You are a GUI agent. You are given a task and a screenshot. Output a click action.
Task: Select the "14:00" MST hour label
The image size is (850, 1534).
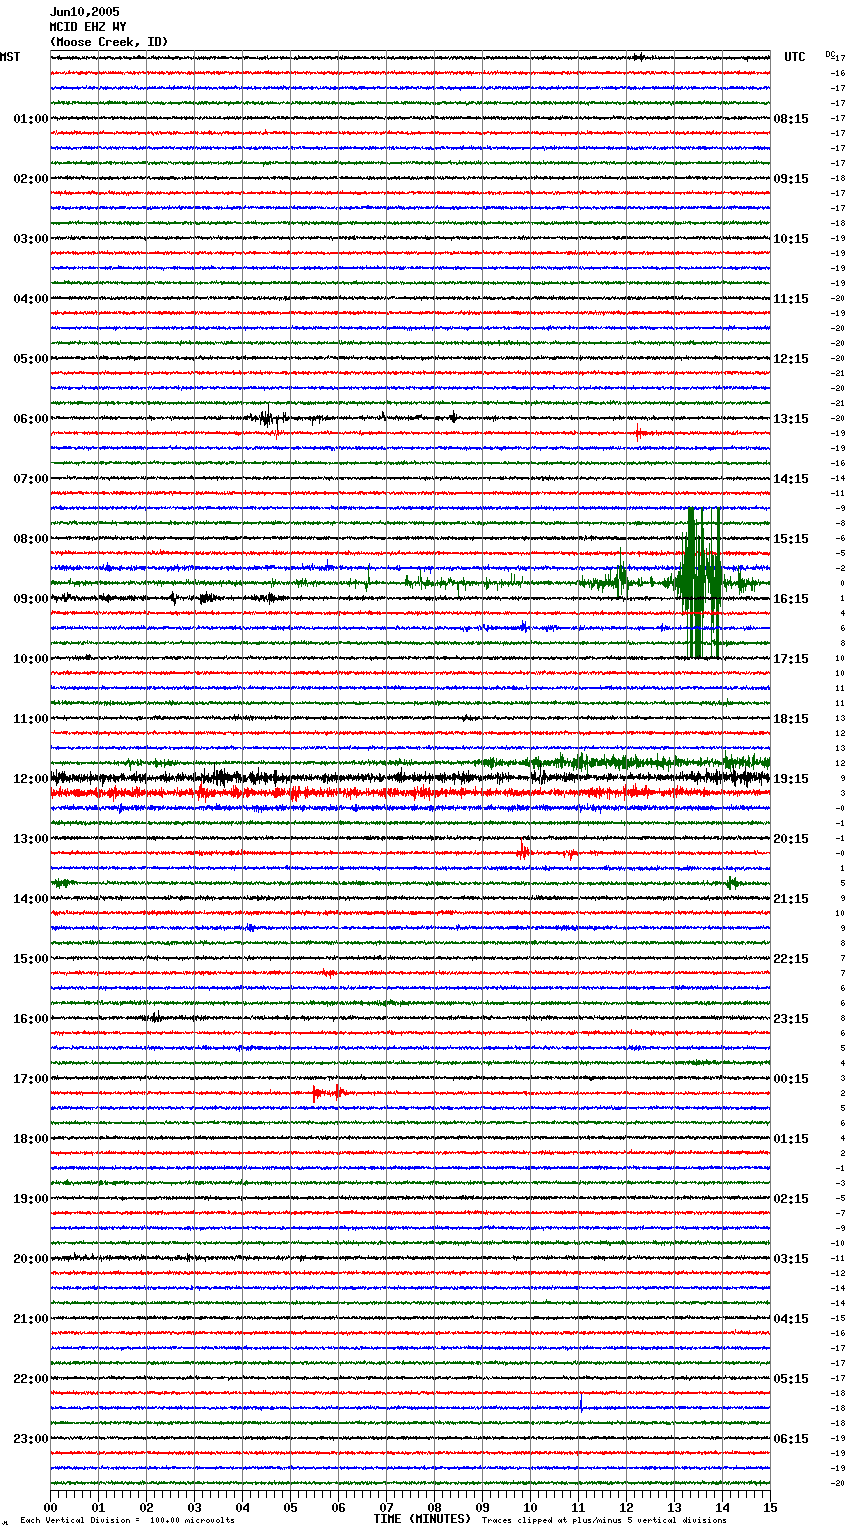pyautogui.click(x=30, y=899)
